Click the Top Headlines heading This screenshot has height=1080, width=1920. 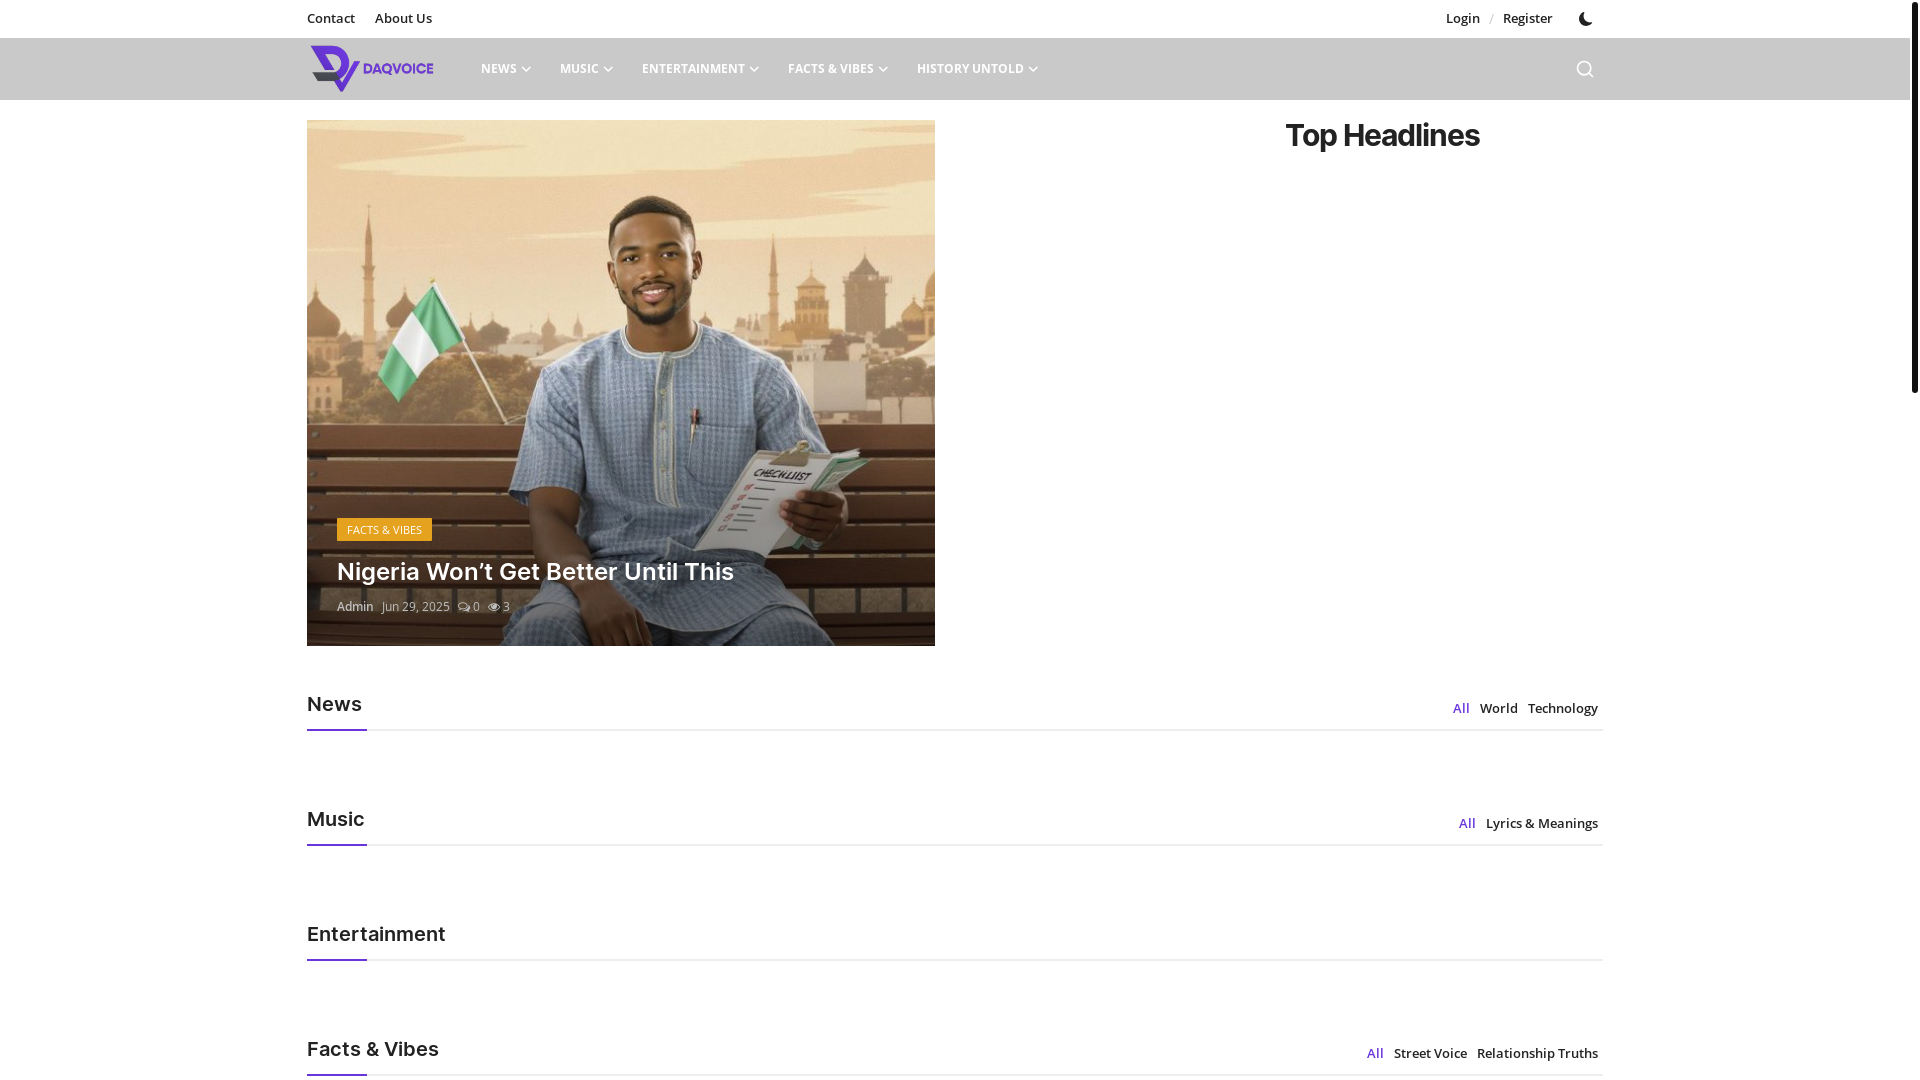point(1382,135)
